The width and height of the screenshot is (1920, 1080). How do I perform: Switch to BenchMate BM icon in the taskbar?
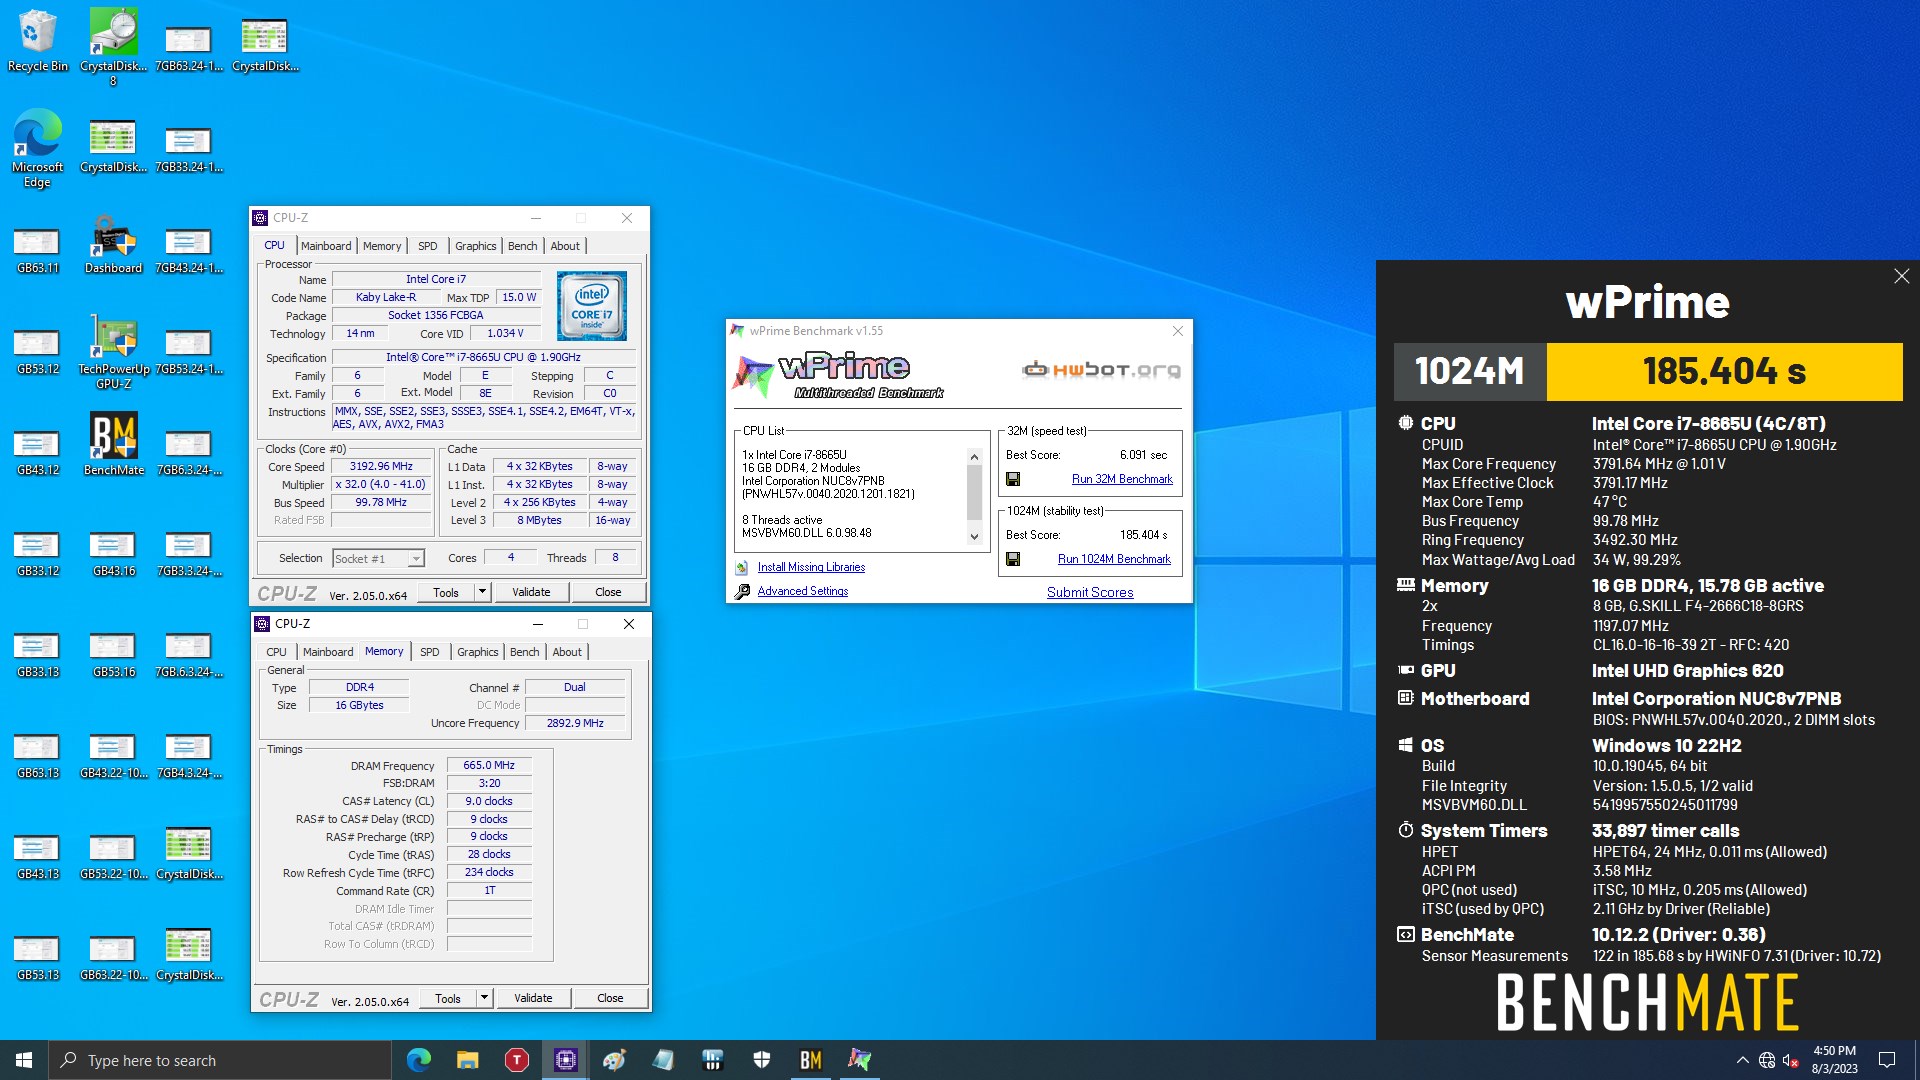click(x=811, y=1060)
